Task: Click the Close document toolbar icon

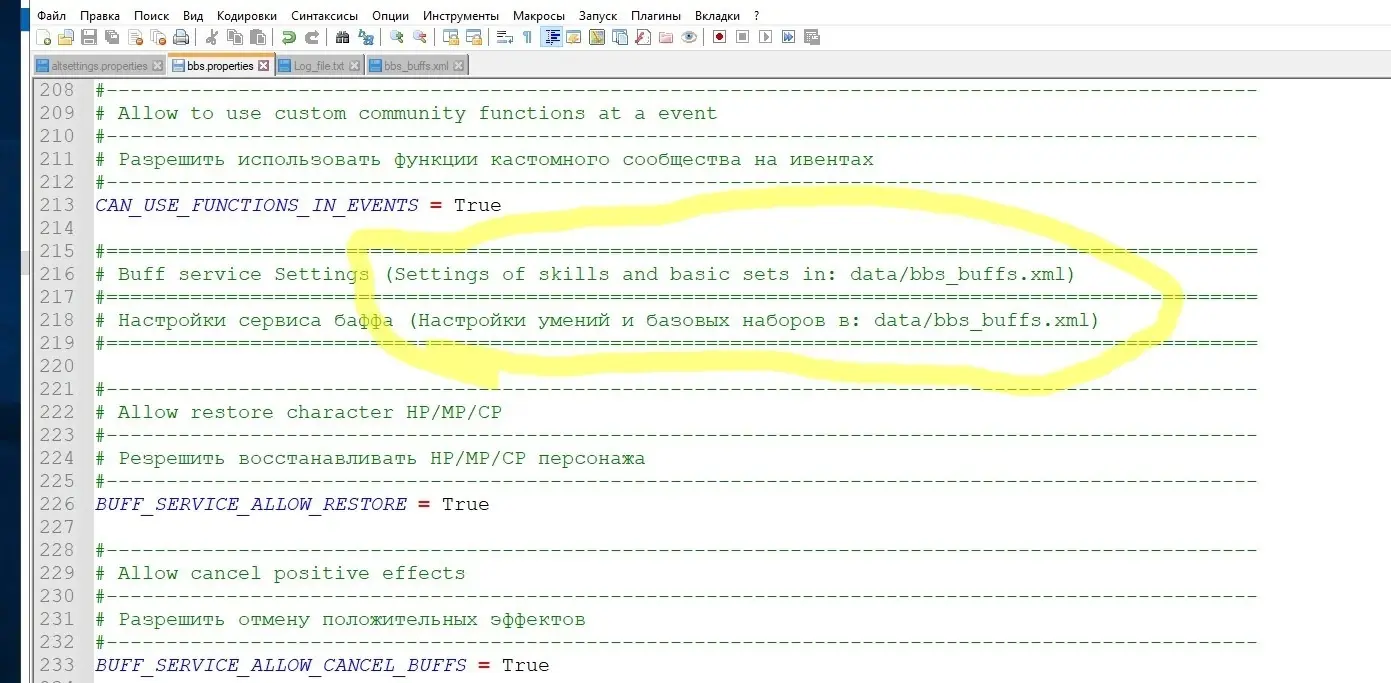Action: (x=135, y=37)
